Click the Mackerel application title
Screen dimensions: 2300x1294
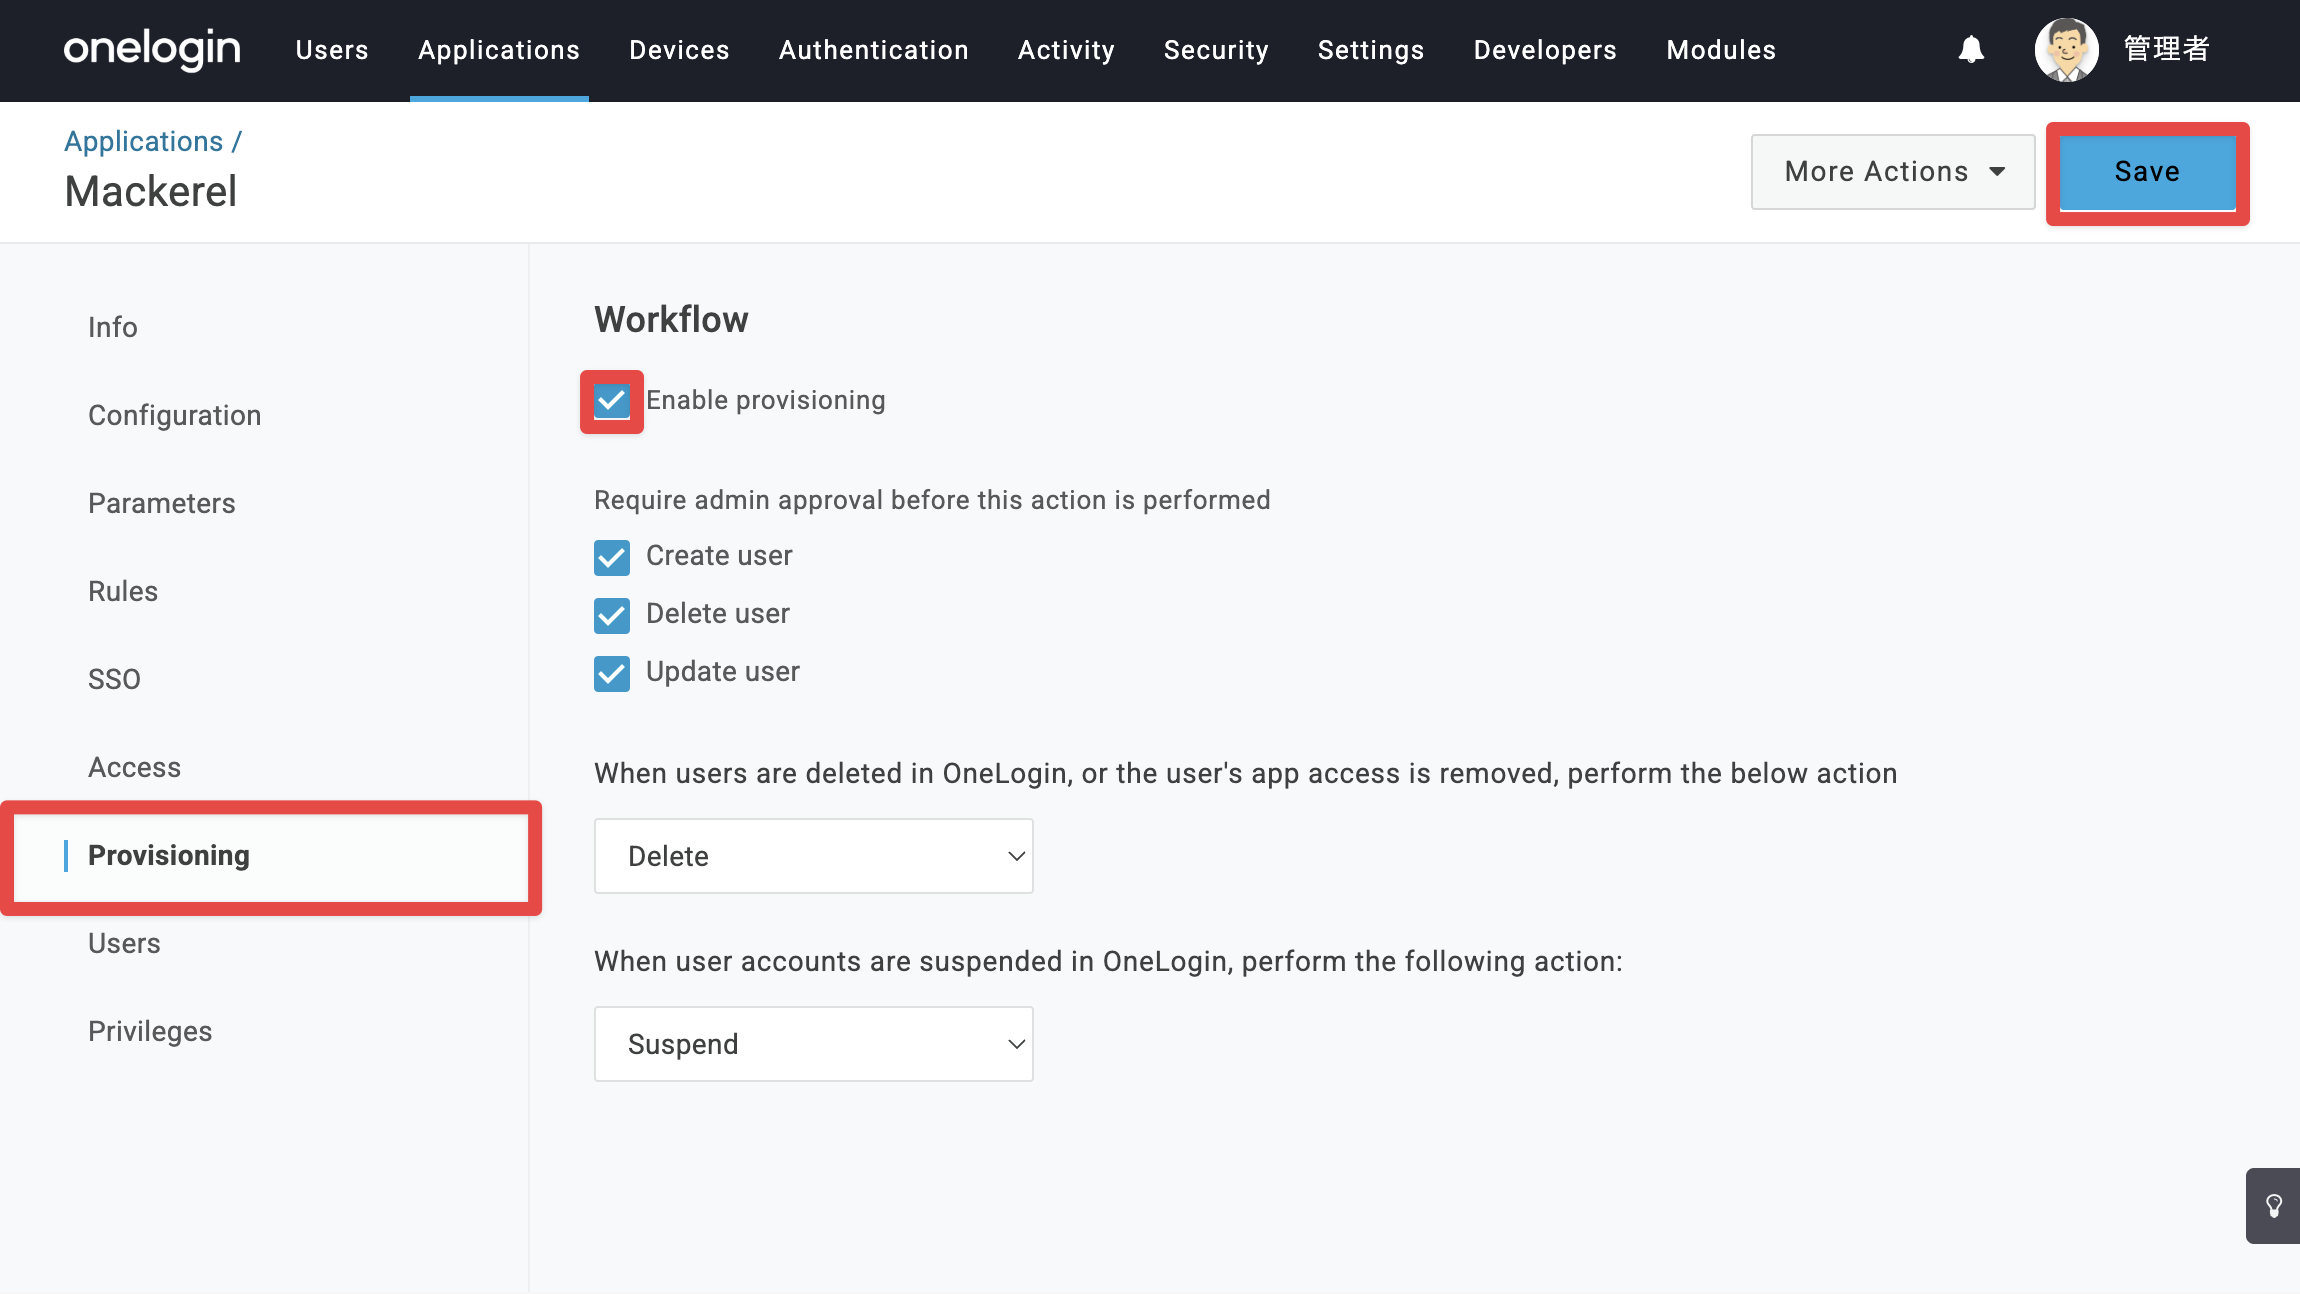click(x=151, y=192)
